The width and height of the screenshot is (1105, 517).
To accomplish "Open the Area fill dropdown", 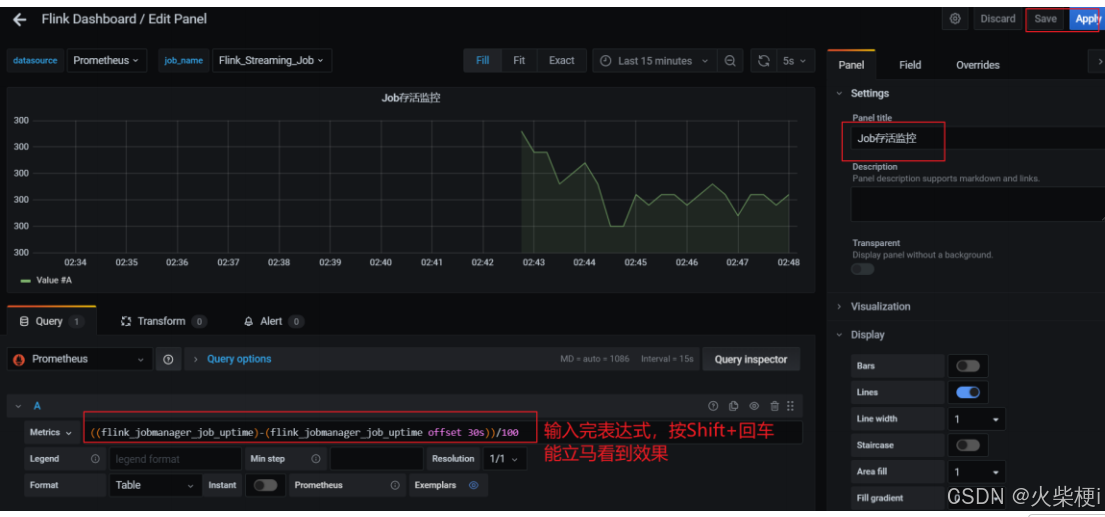I will click(976, 472).
